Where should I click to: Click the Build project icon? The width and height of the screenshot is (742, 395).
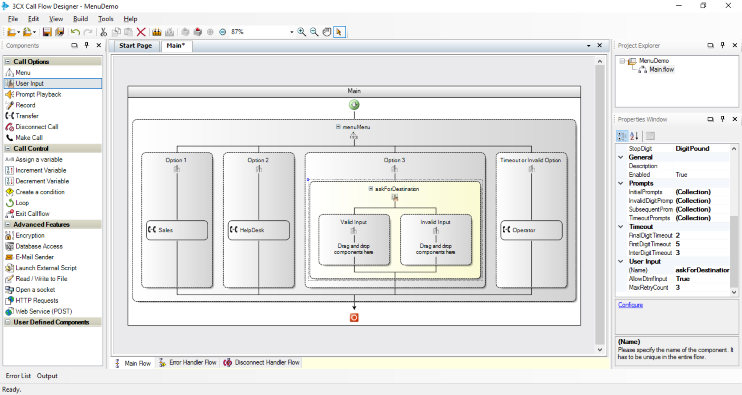pos(157,32)
